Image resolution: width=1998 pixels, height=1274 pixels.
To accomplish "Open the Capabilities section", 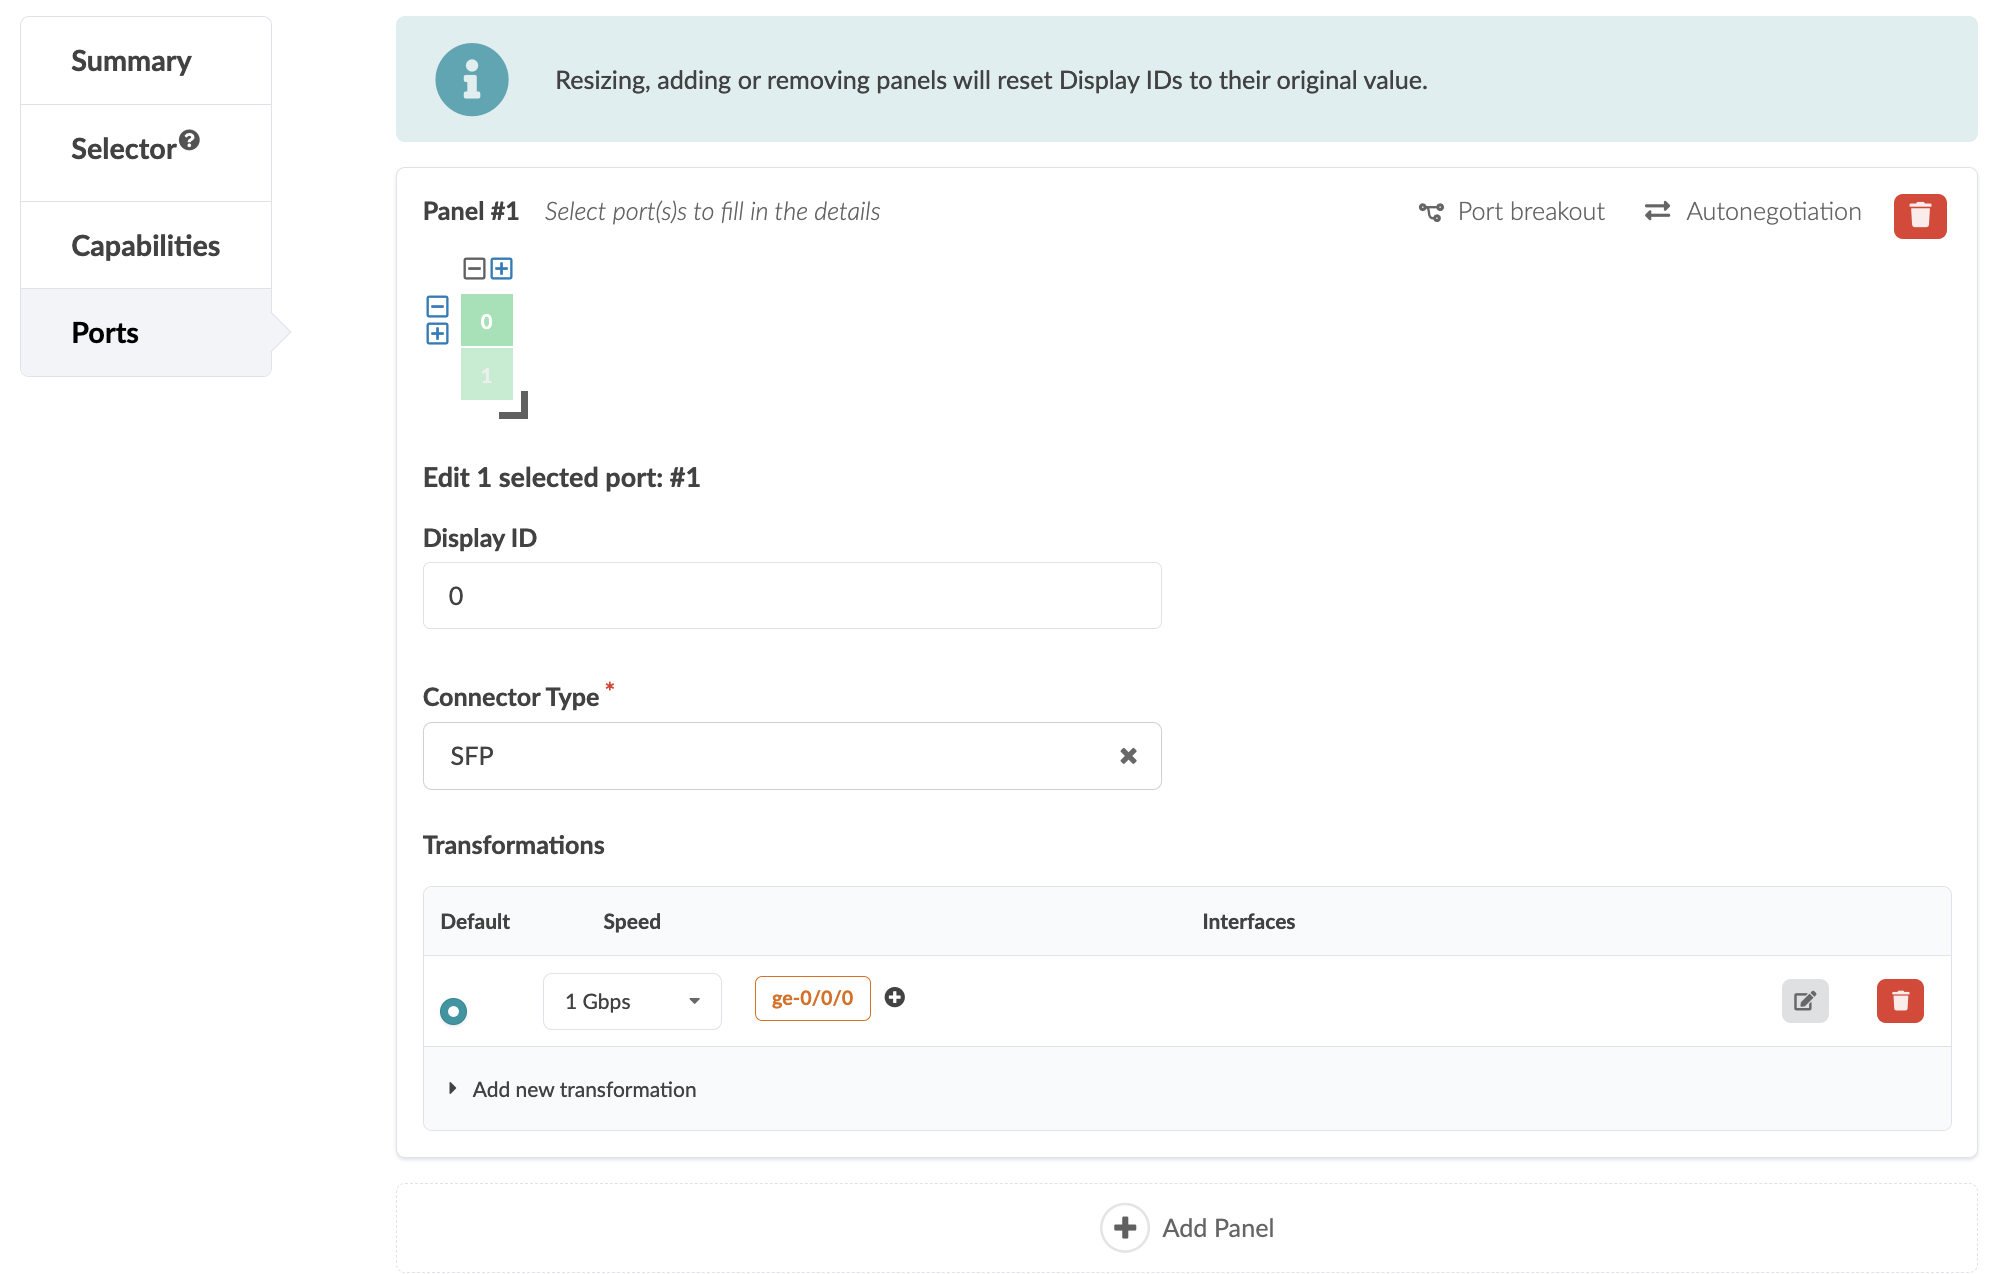I will pos(145,245).
